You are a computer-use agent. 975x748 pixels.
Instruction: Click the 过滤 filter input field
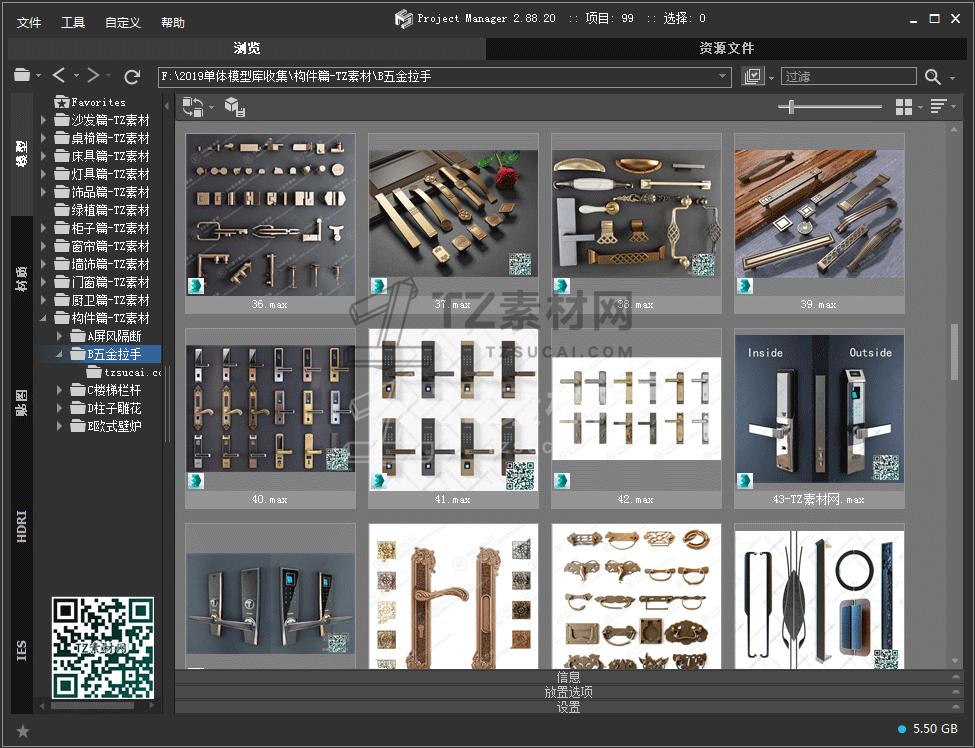[848, 77]
